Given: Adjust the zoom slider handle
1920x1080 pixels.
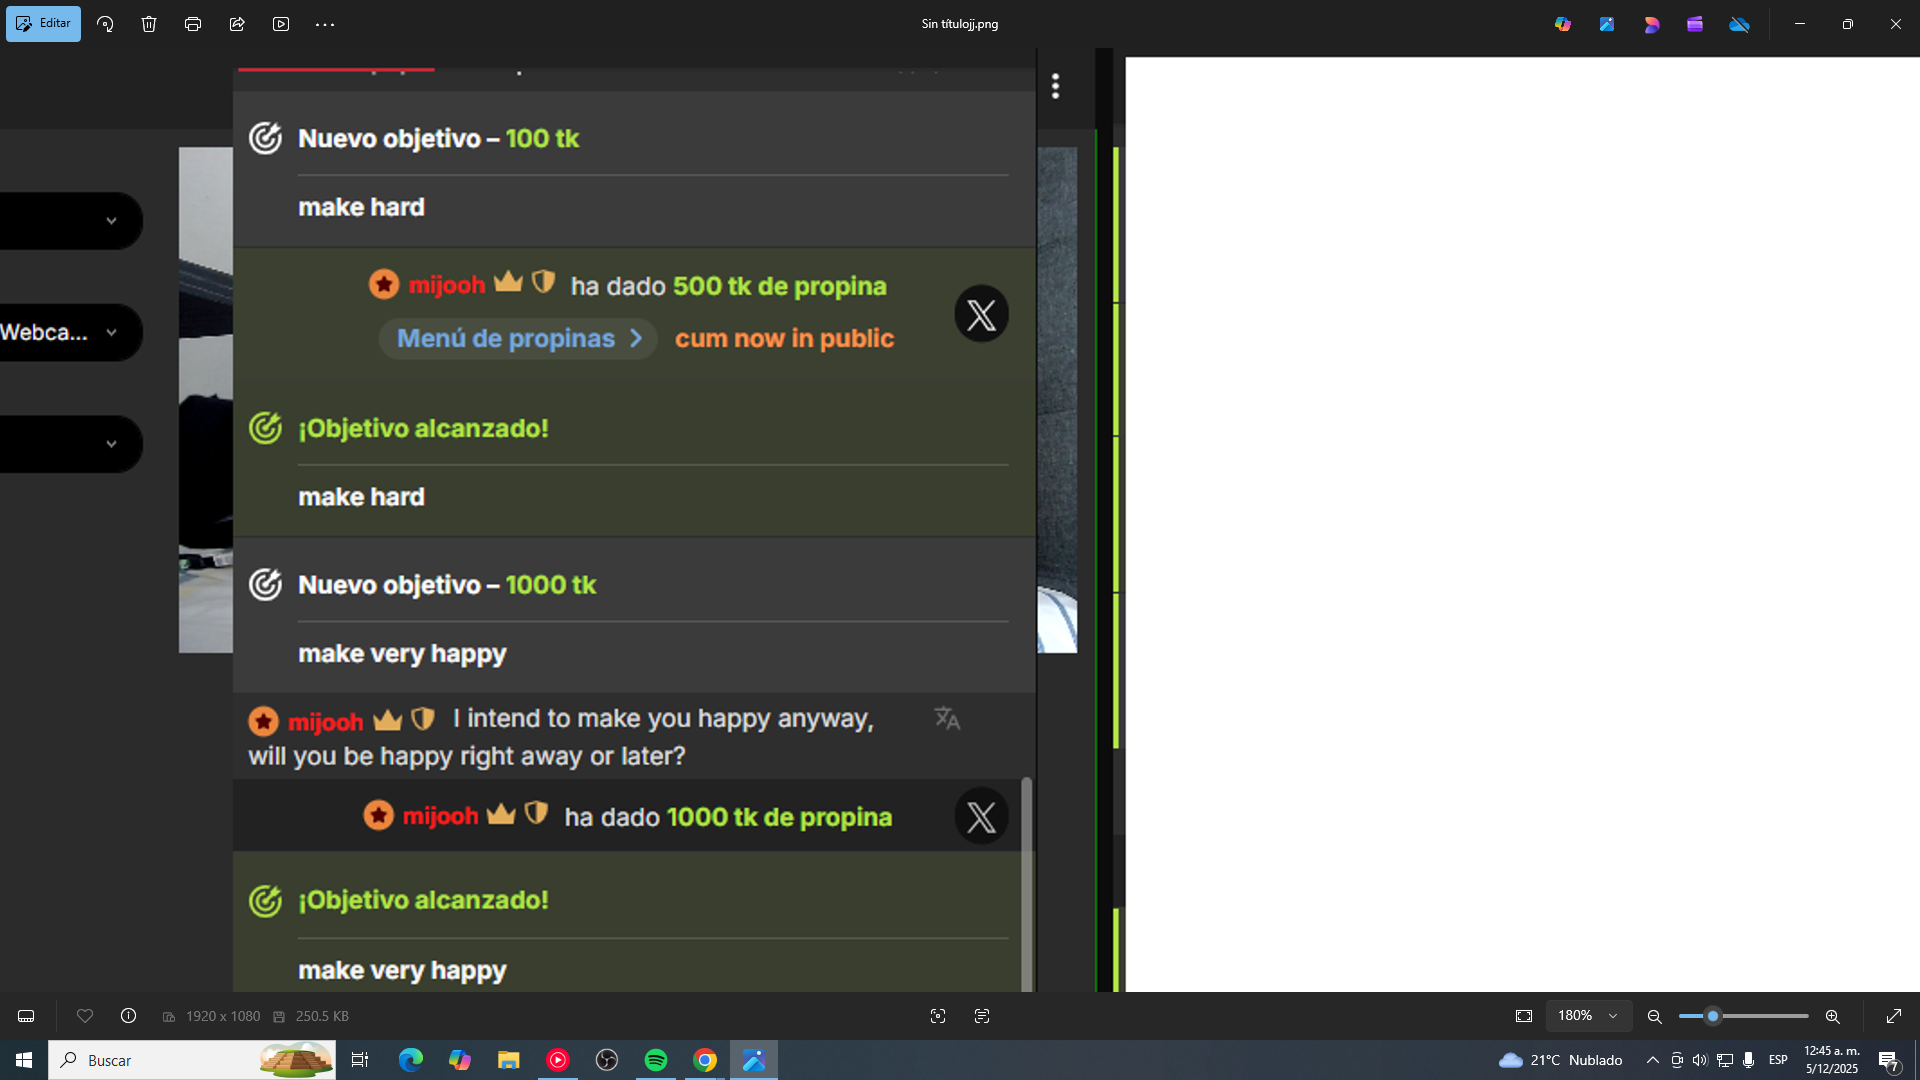Looking at the screenshot, I should click(x=1713, y=1016).
